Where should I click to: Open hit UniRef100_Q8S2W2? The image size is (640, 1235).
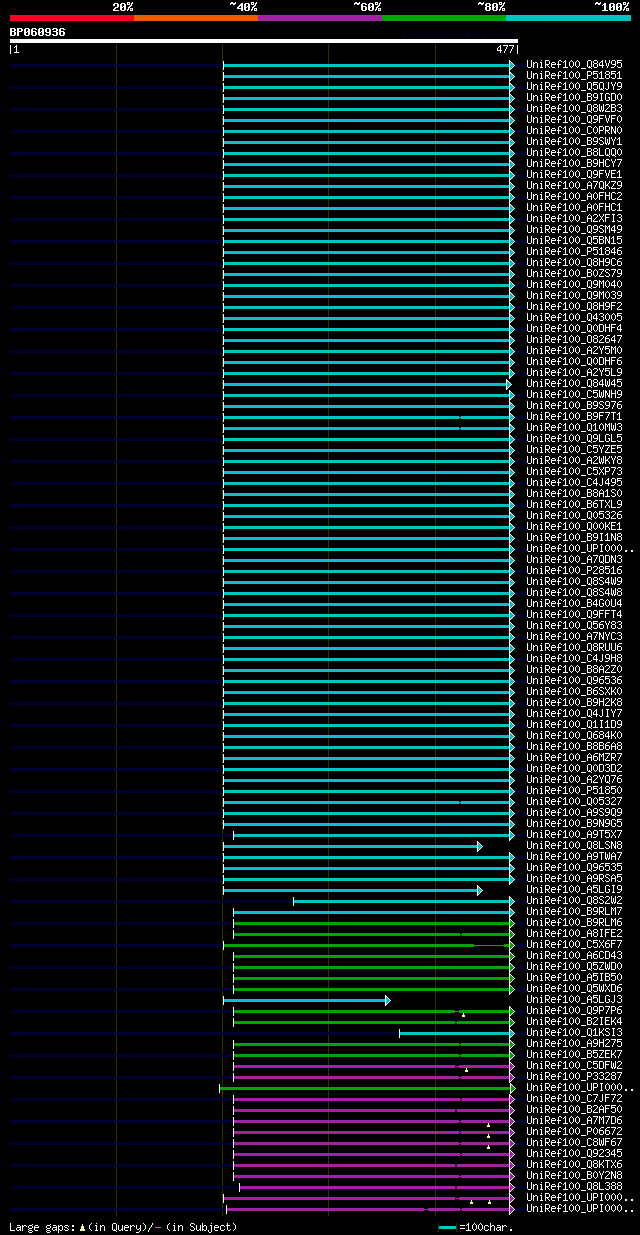click(x=574, y=900)
